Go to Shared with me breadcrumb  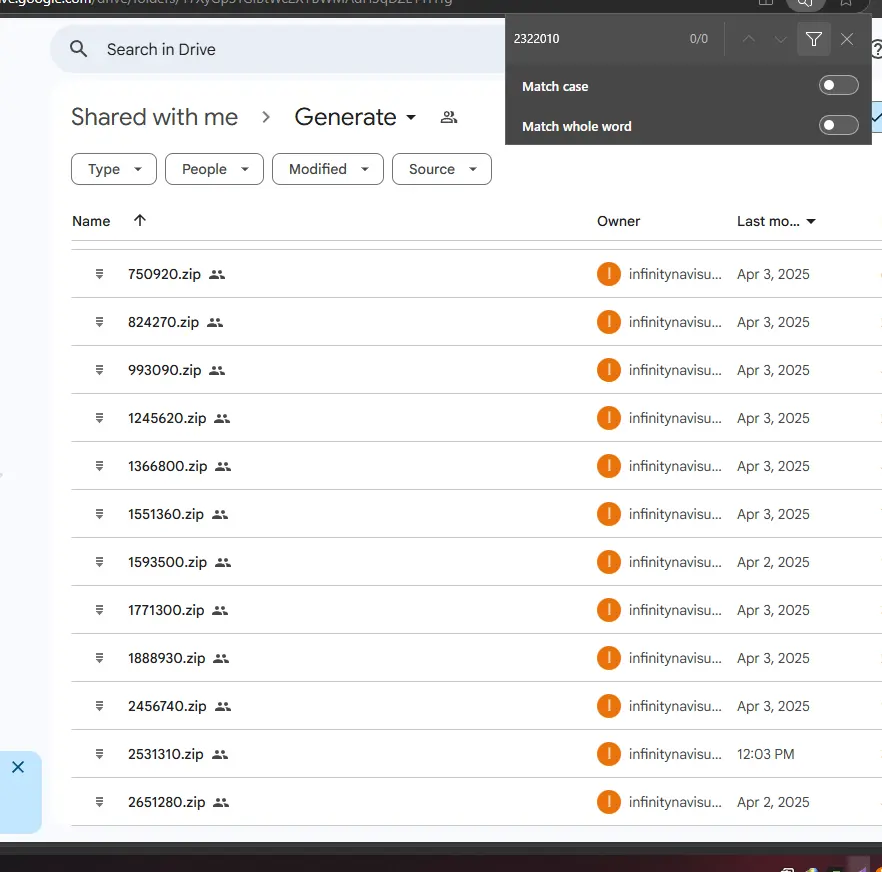tap(155, 117)
